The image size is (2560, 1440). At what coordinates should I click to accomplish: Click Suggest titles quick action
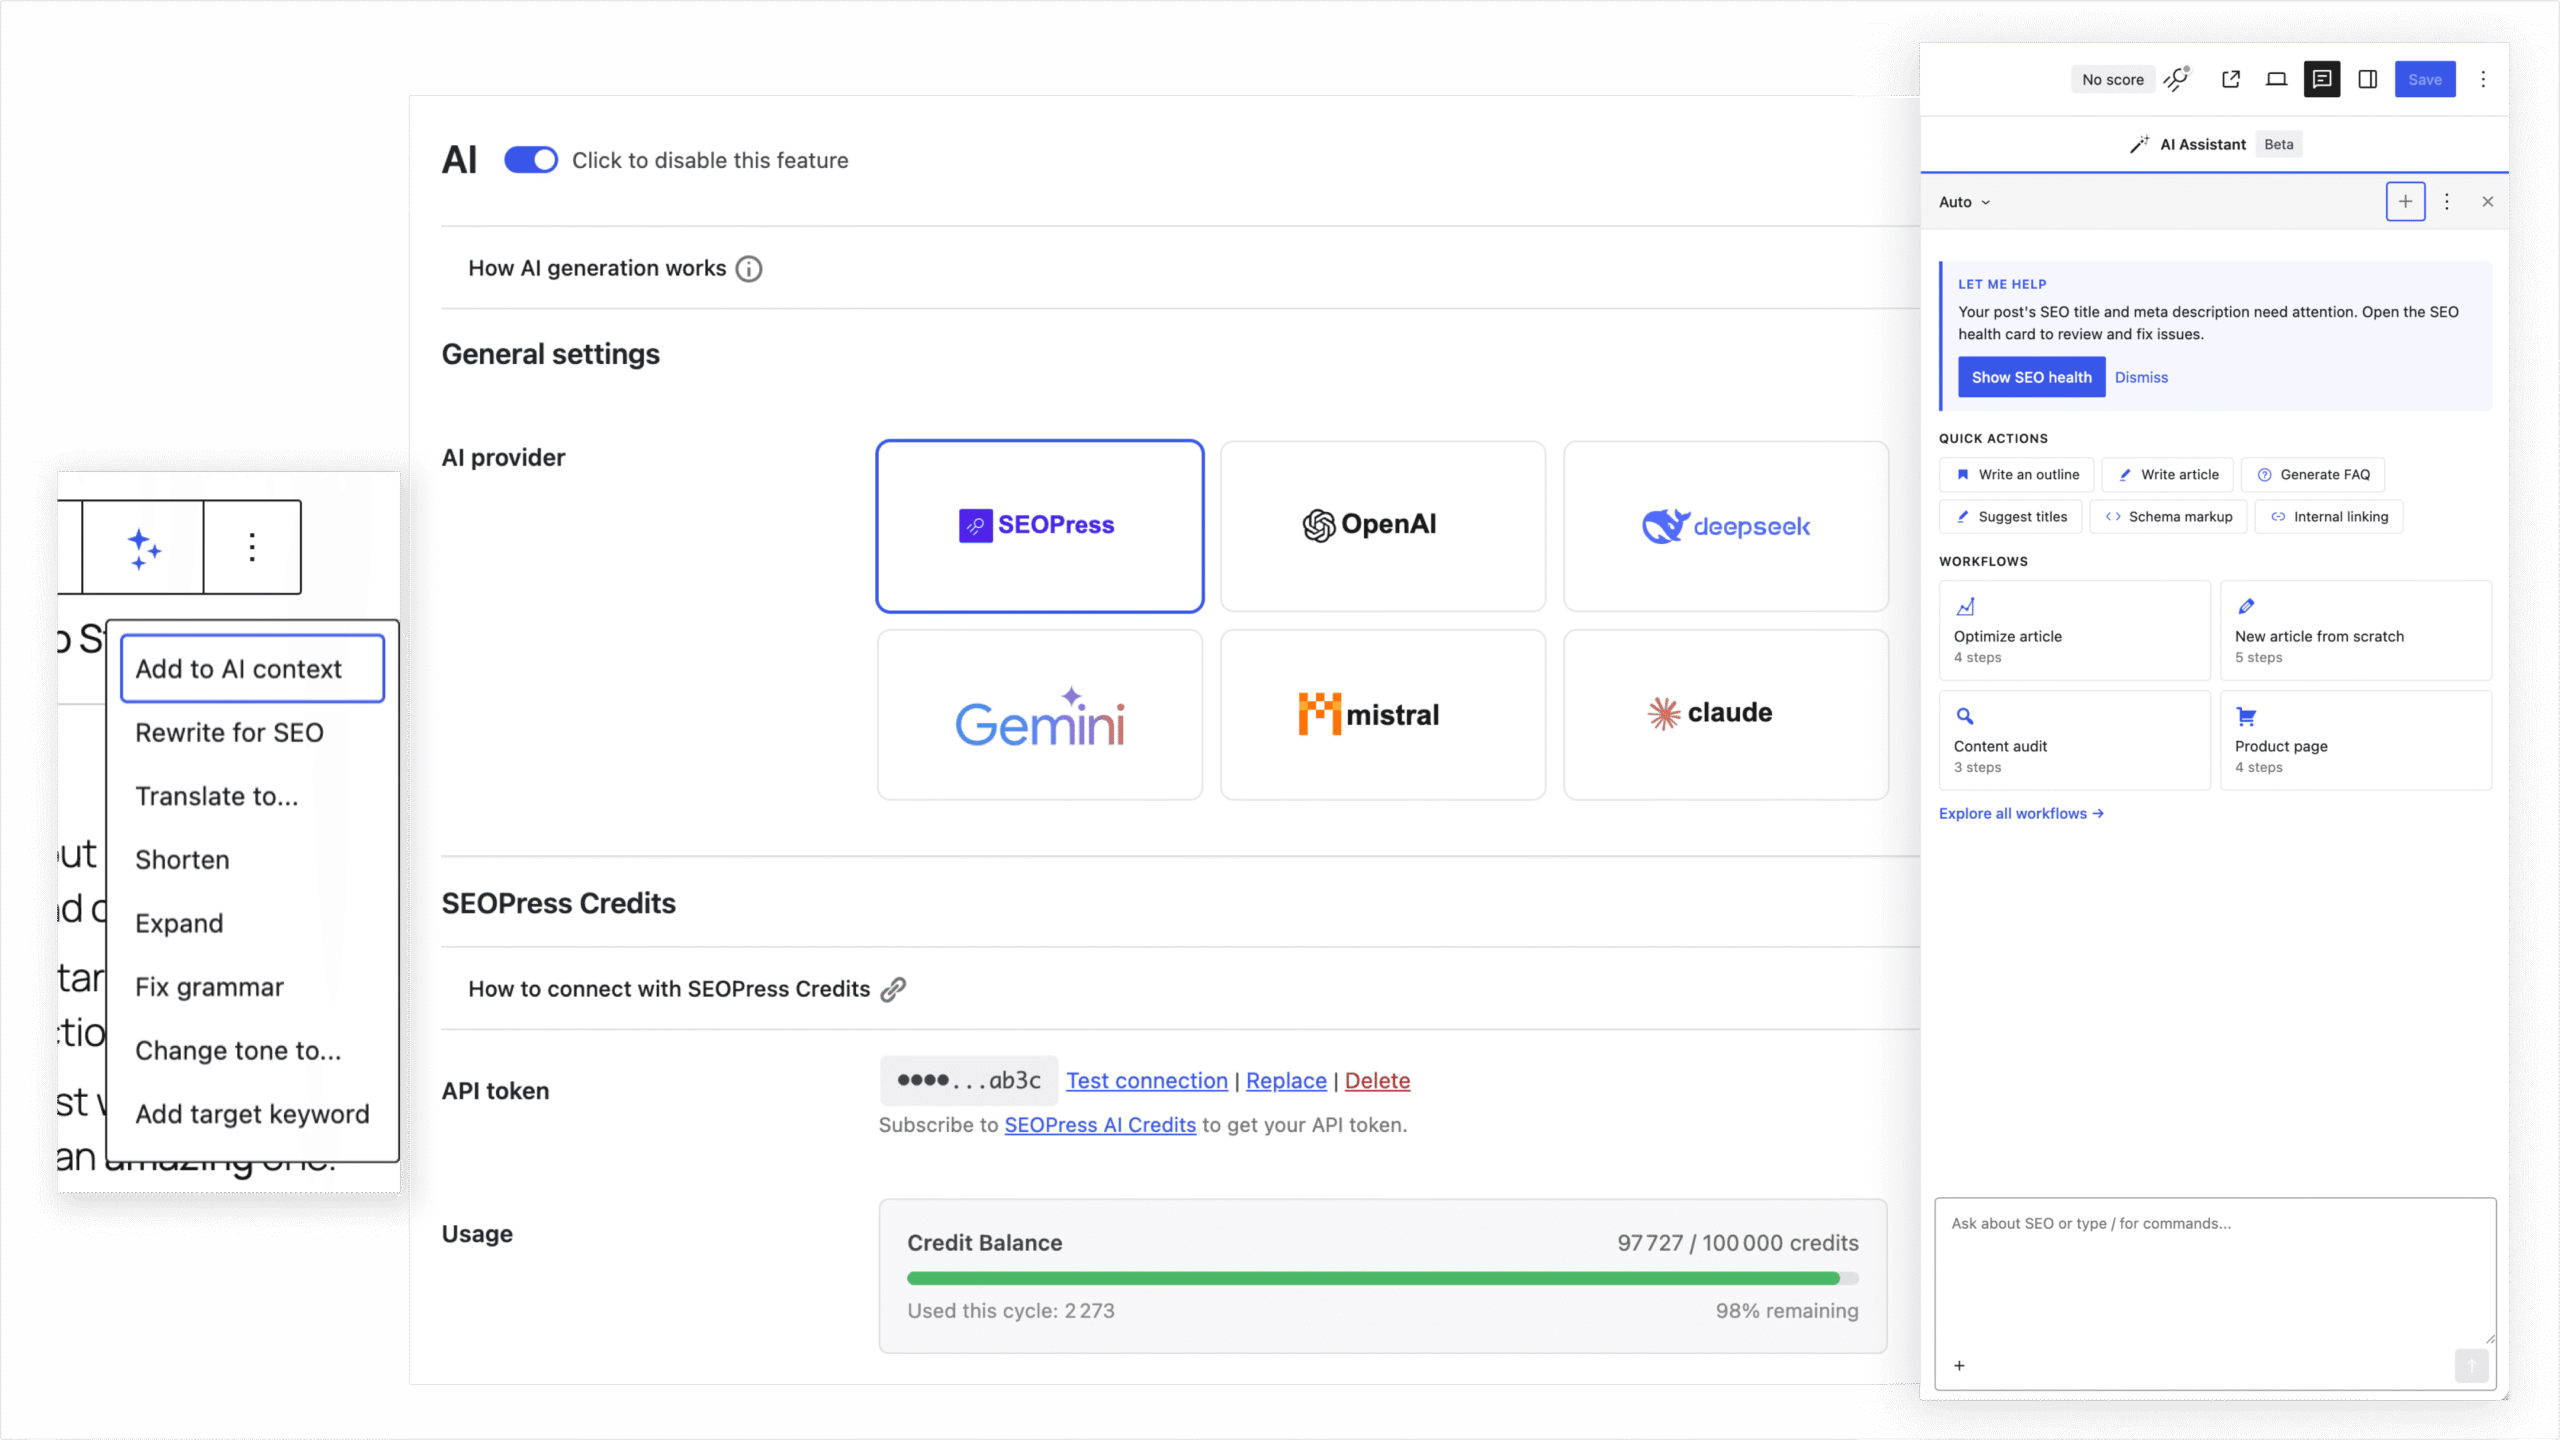(2011, 516)
